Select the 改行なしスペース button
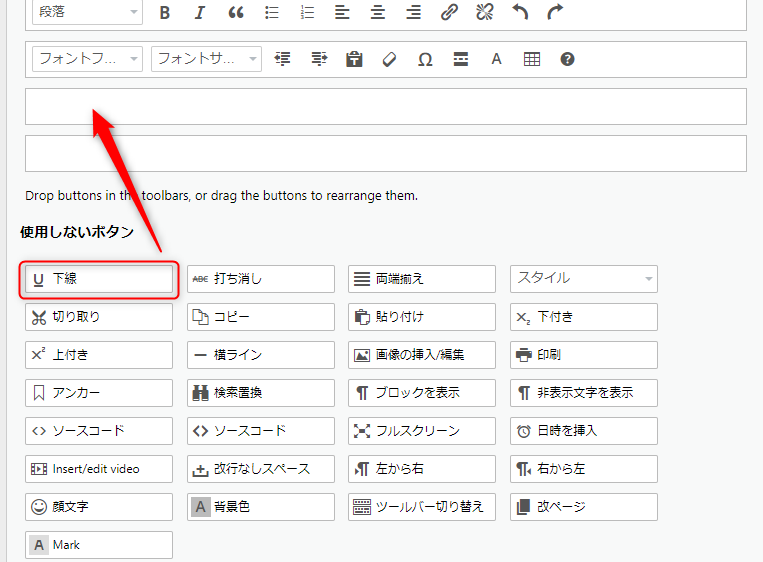The width and height of the screenshot is (763, 562). [x=261, y=469]
